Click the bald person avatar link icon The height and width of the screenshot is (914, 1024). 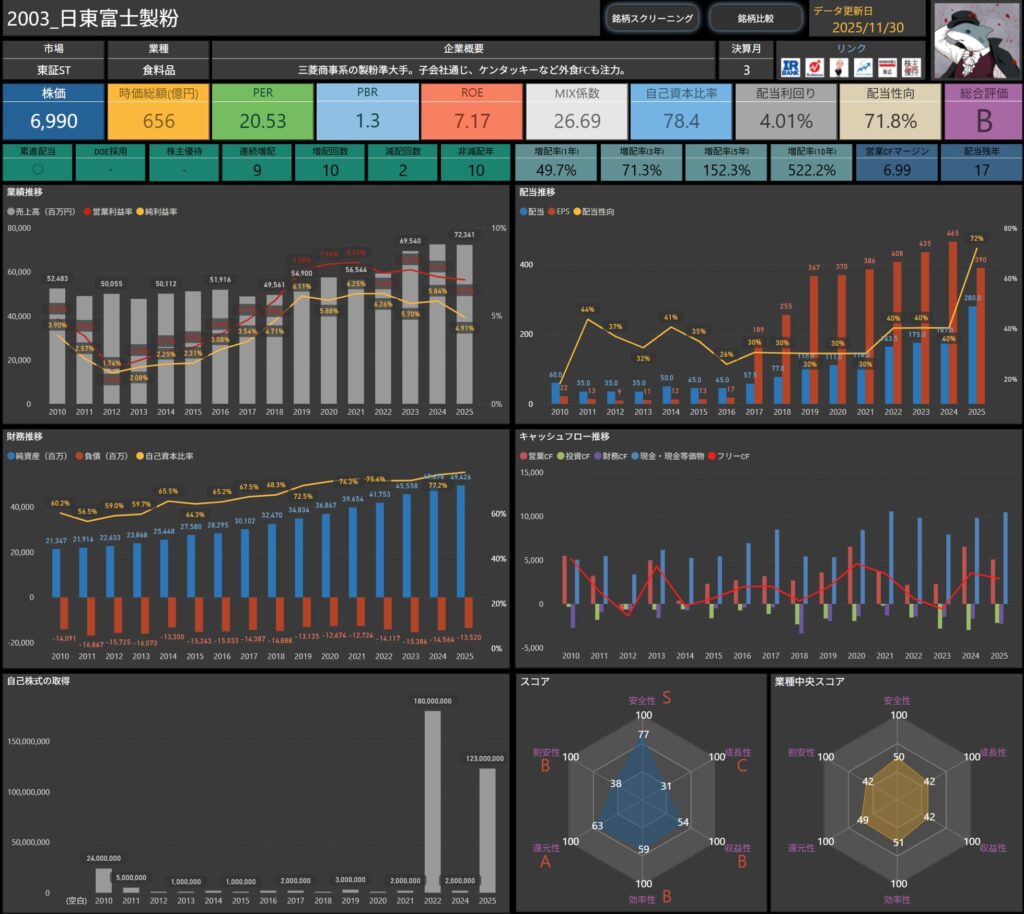pyautogui.click(x=839, y=67)
